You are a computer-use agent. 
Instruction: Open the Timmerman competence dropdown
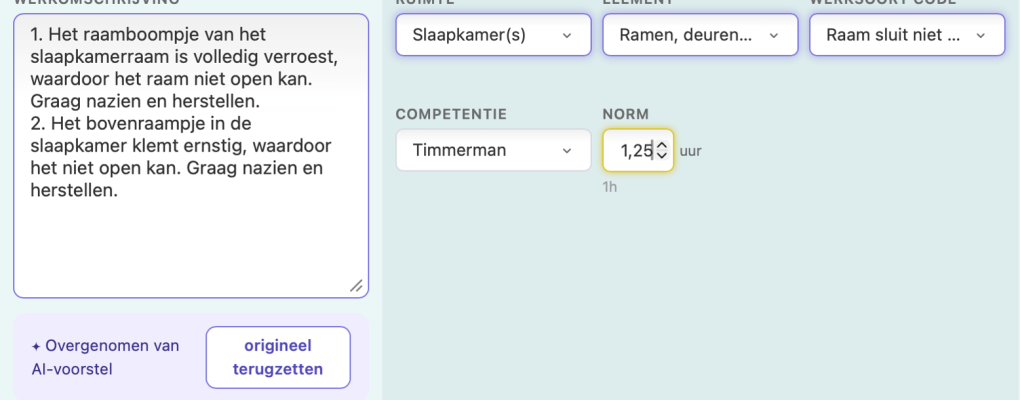[494, 150]
